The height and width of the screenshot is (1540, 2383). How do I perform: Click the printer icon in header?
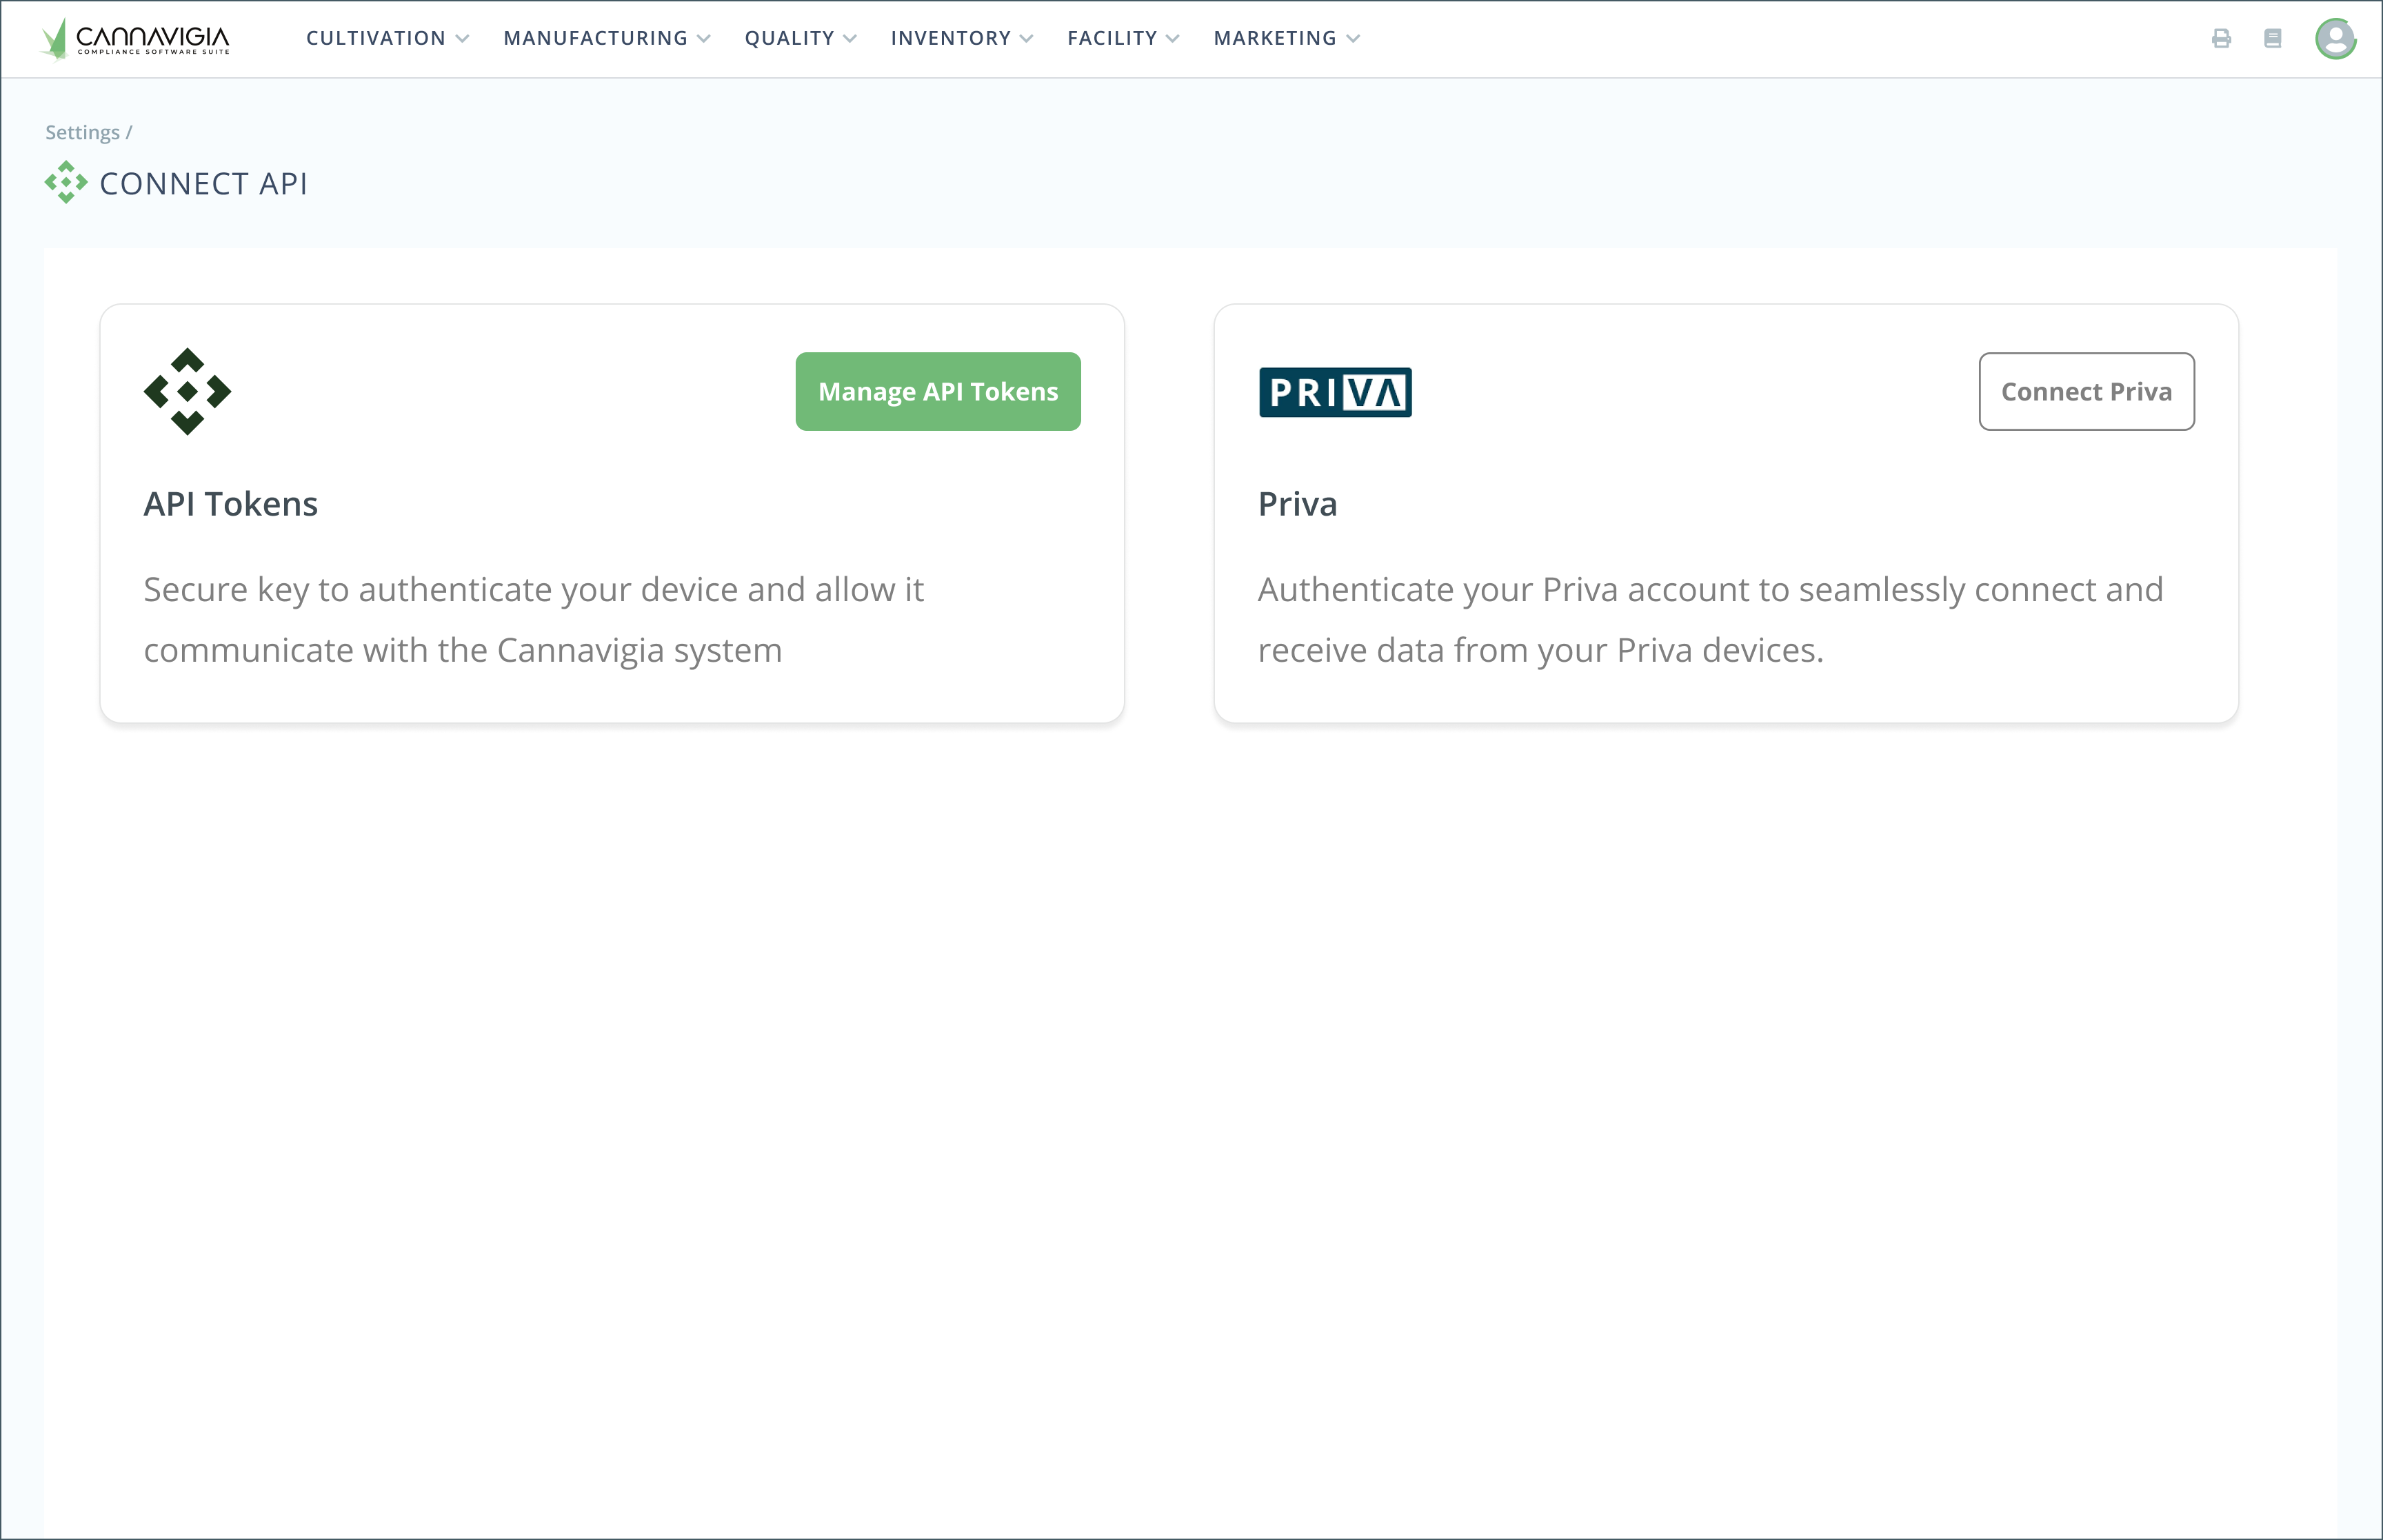coord(2221,39)
